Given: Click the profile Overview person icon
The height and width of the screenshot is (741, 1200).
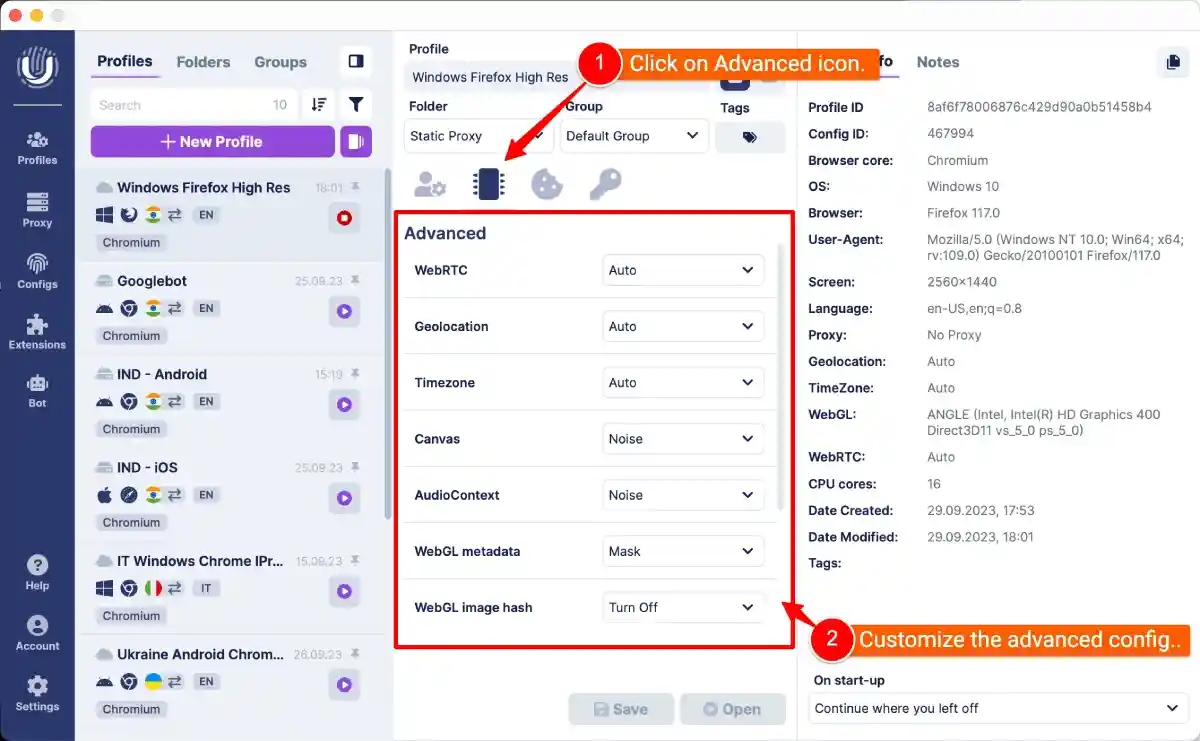Looking at the screenshot, I should 431,184.
